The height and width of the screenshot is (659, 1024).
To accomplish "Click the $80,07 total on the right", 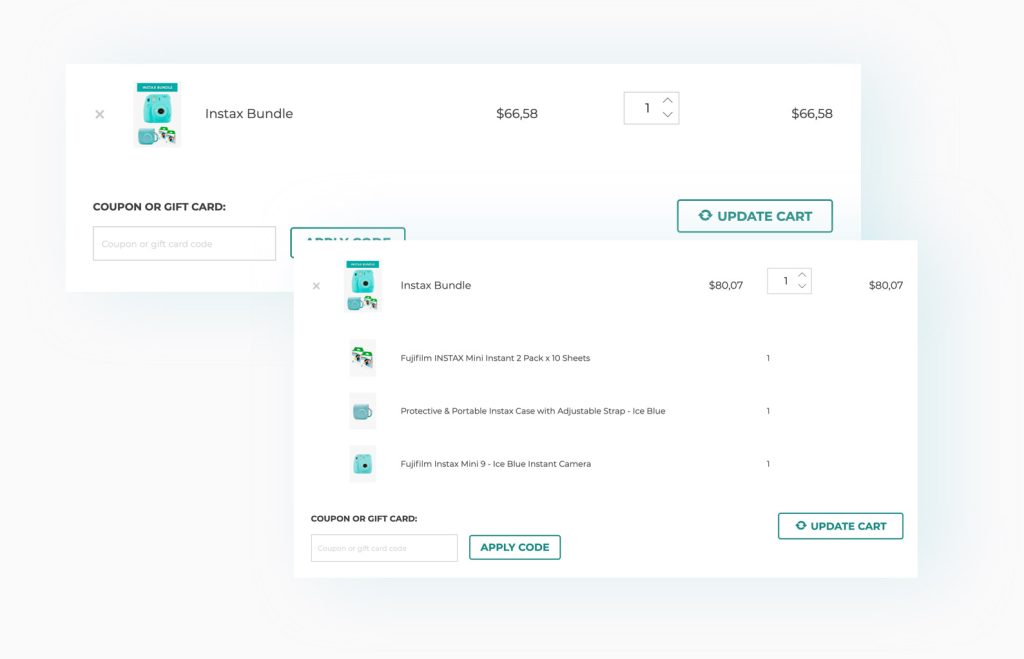I will 886,285.
